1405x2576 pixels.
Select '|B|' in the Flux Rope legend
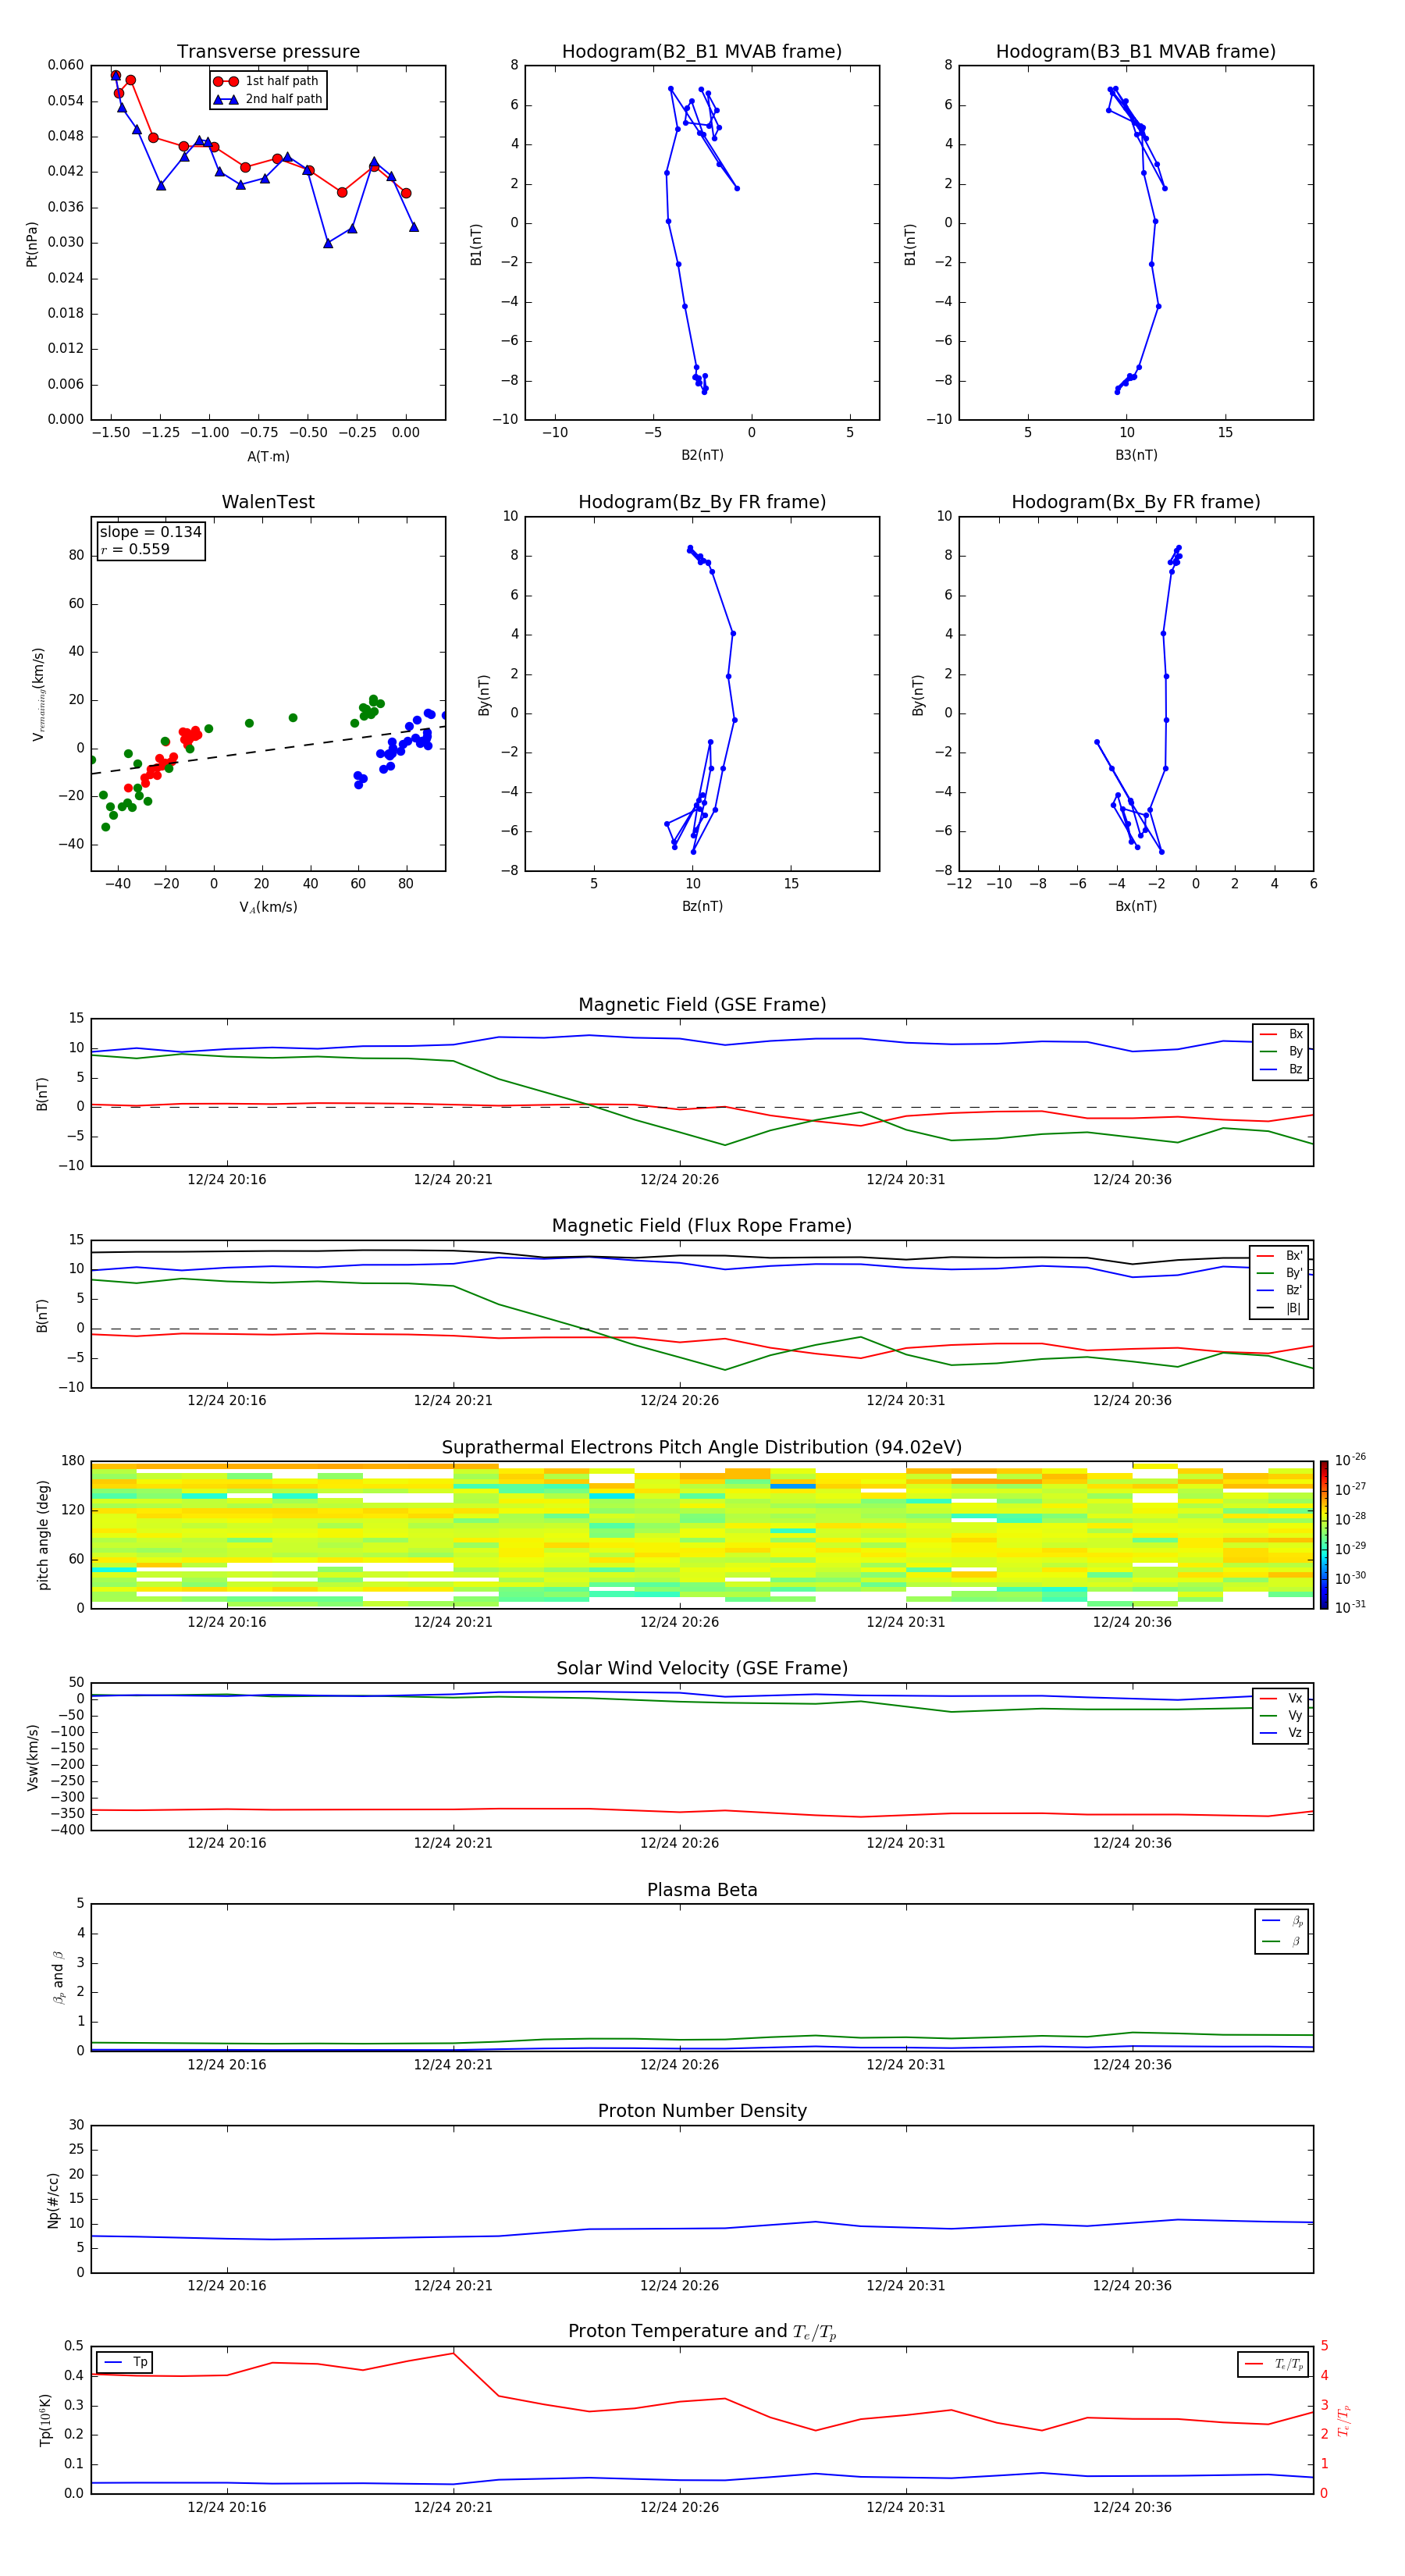(x=1280, y=1308)
